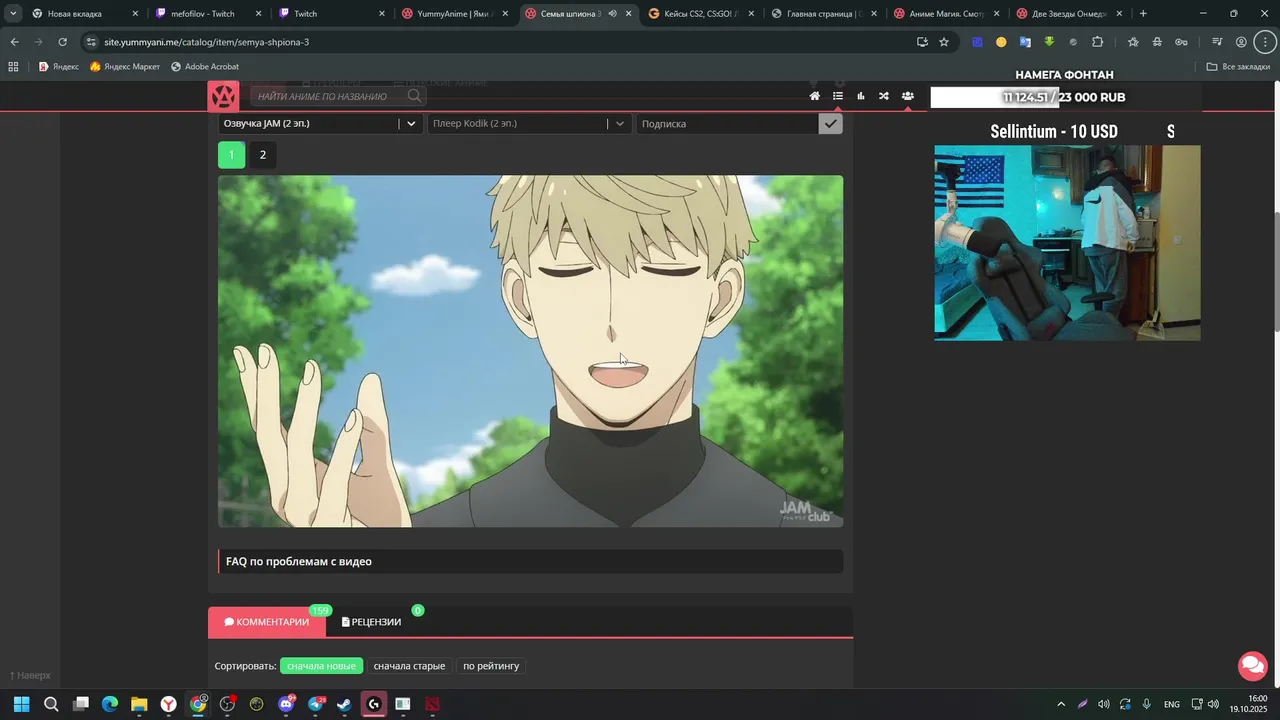Click the search magnifier icon in site header
The height and width of the screenshot is (720, 1280).
pos(414,96)
